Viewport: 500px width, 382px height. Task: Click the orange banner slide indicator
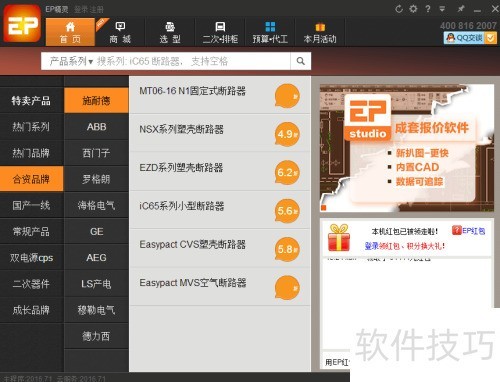[323, 208]
